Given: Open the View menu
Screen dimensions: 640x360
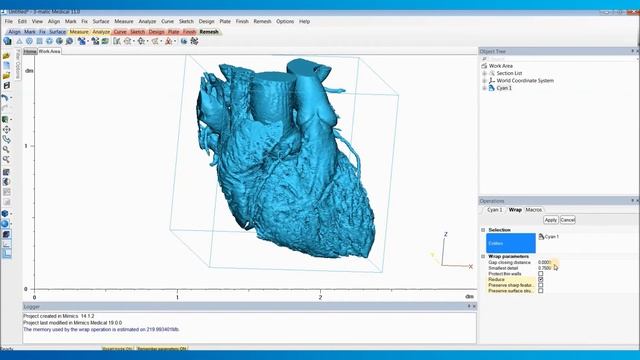Looking at the screenshot, I should pos(37,21).
